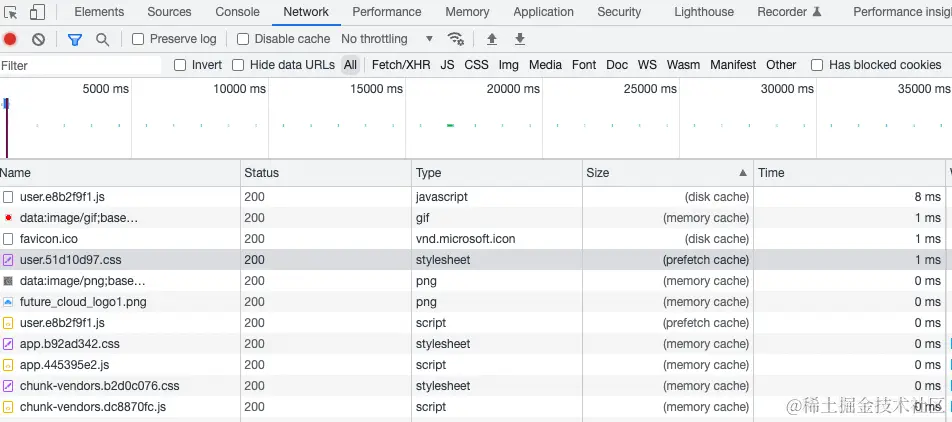Click the script icon of chunk-vendors.dc8870fc.js

8,407
